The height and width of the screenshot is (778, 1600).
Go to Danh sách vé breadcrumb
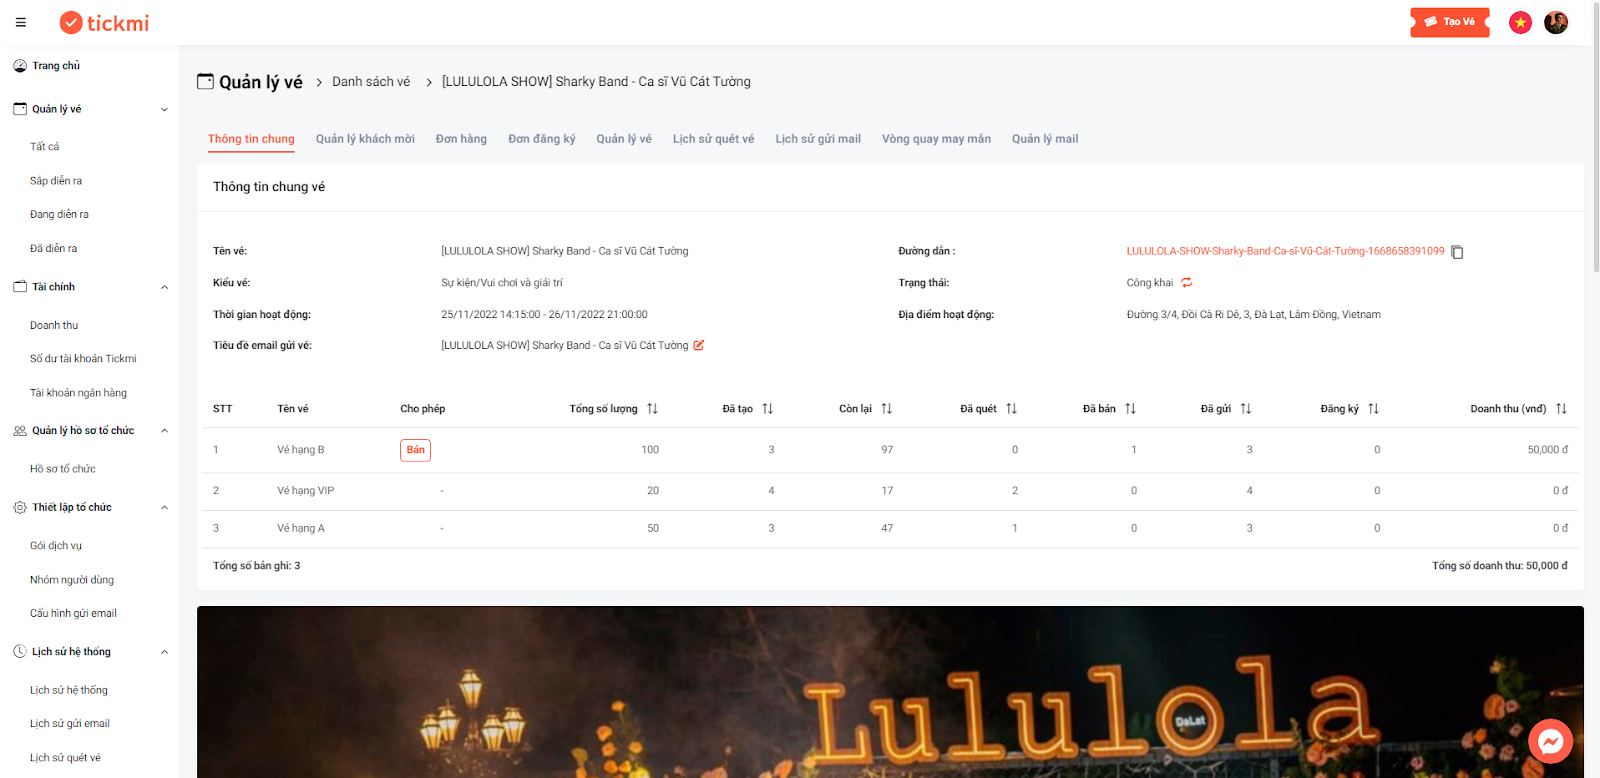(x=371, y=82)
